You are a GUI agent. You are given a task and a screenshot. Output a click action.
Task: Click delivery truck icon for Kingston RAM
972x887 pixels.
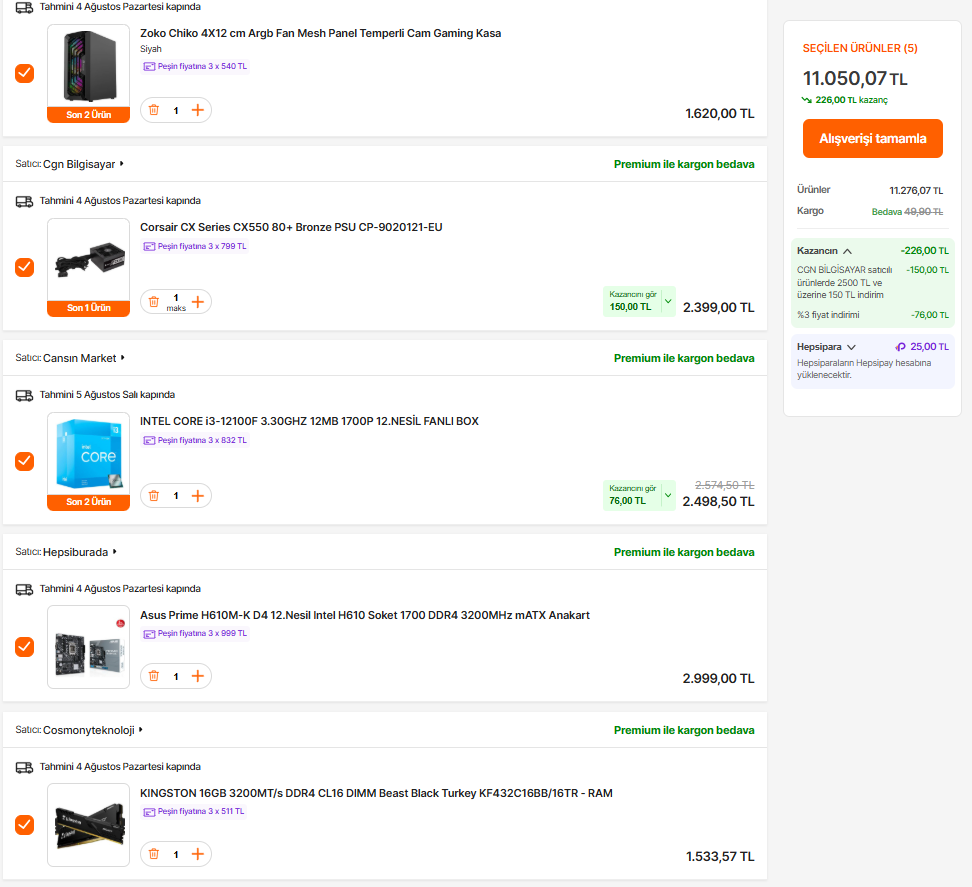tap(24, 767)
